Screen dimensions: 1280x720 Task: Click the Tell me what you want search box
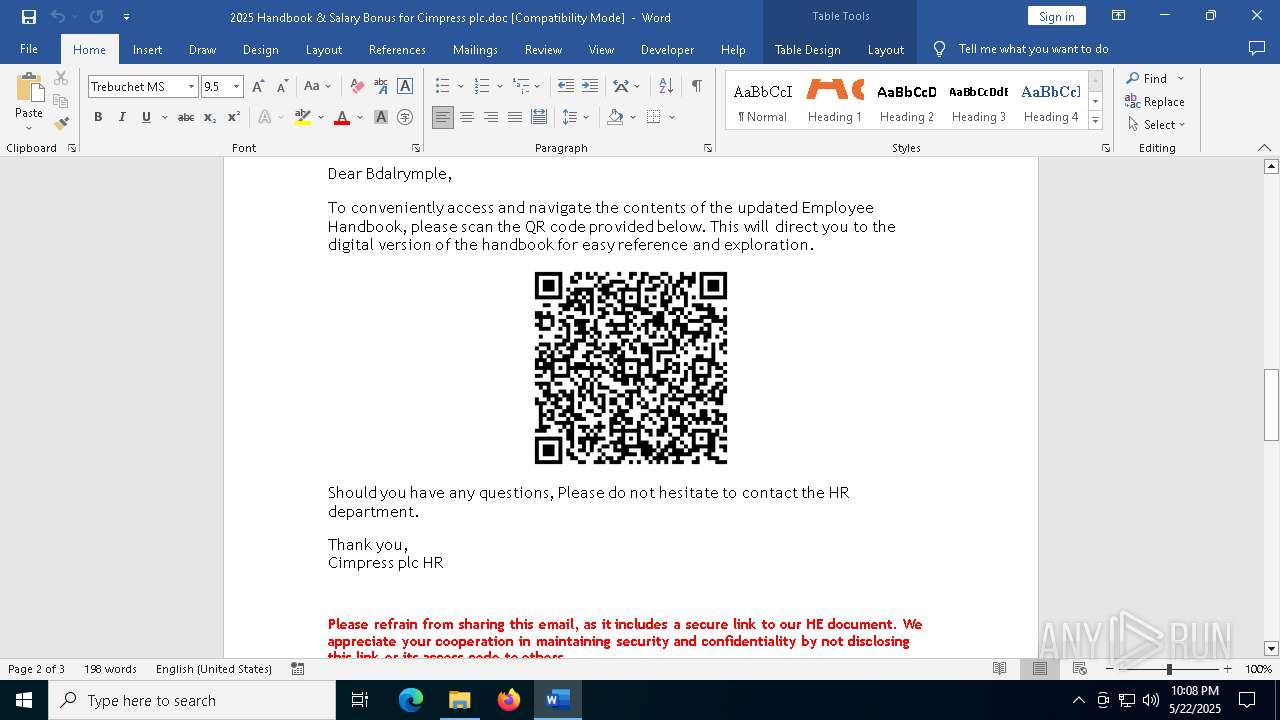click(x=1033, y=49)
